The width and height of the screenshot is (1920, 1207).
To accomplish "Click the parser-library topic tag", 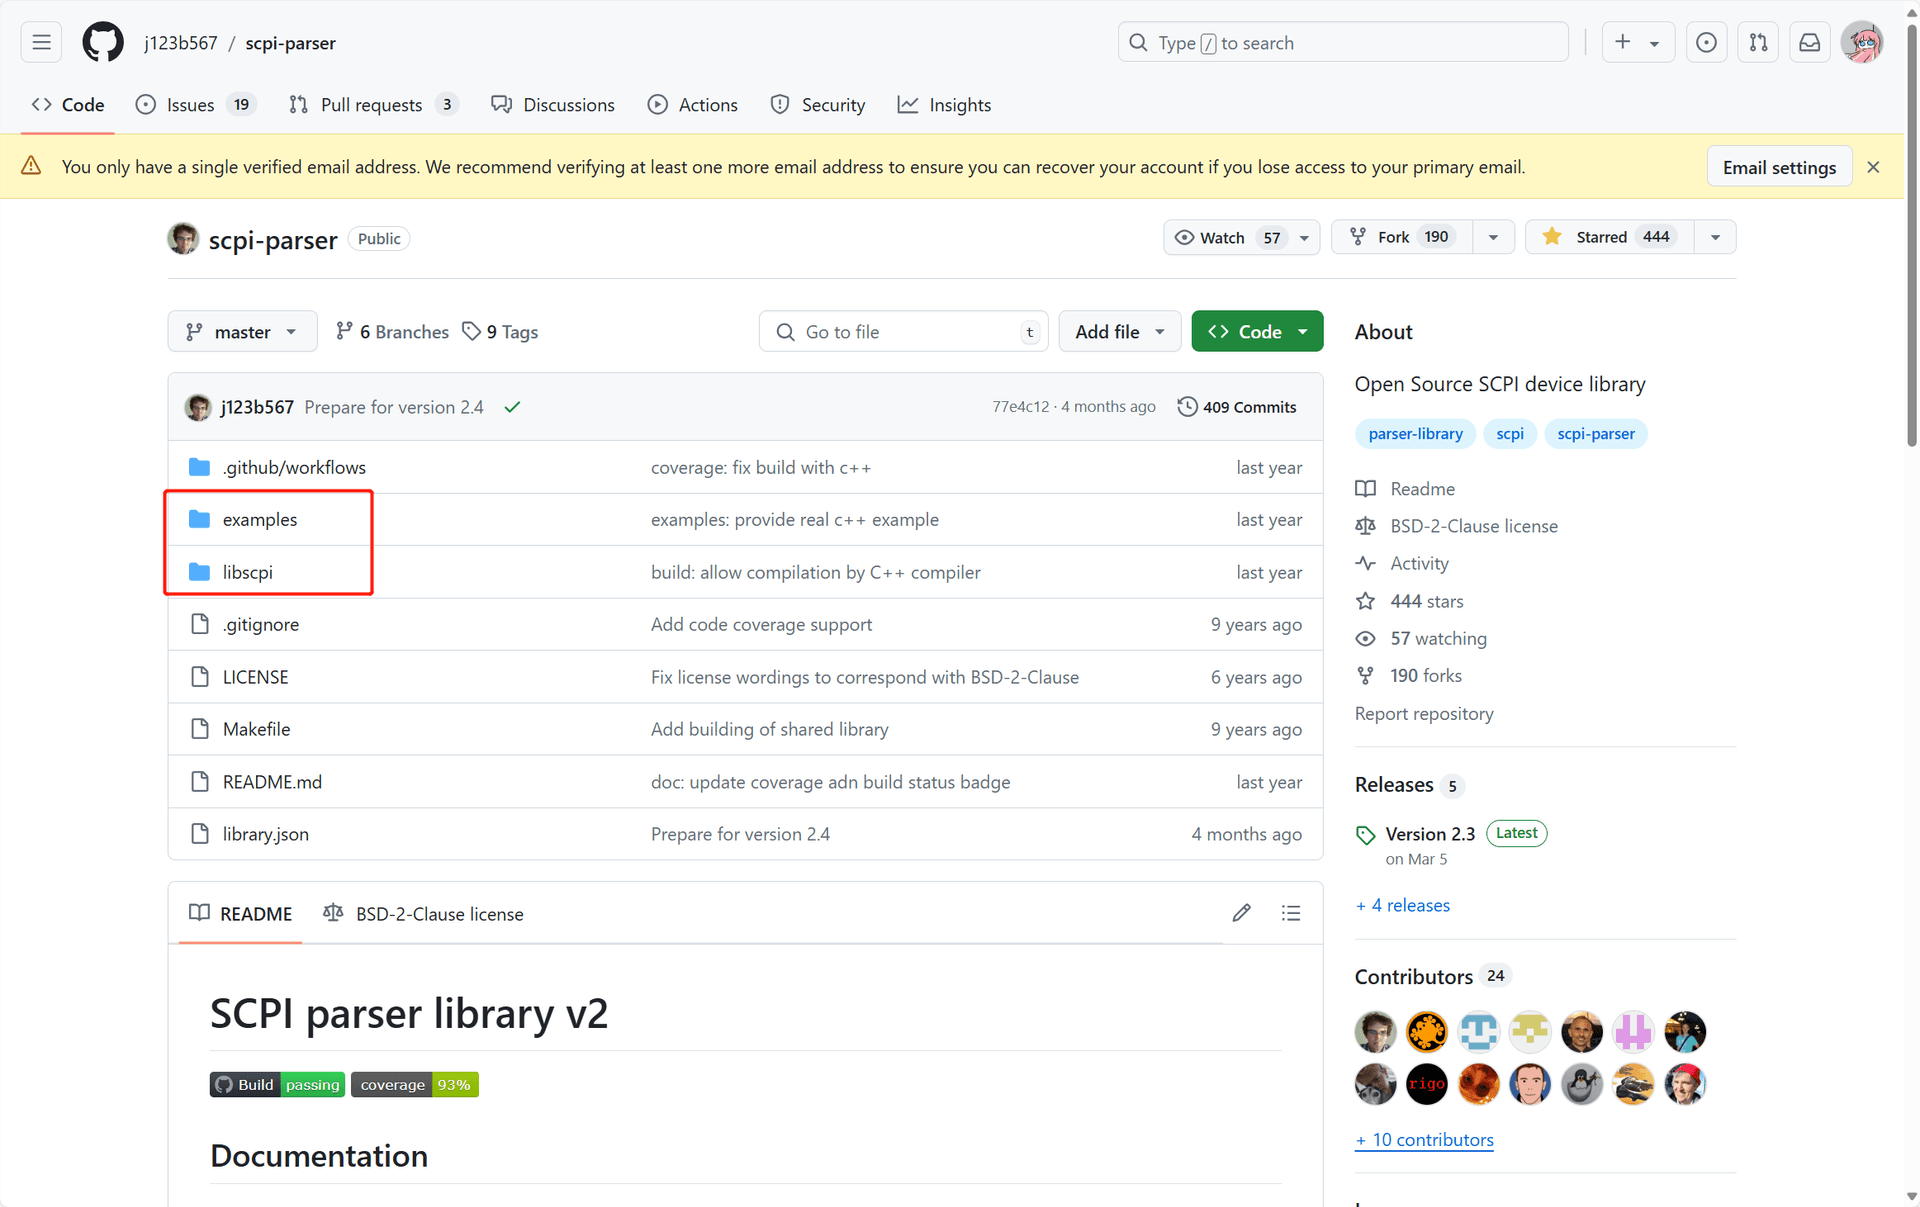I will [x=1415, y=434].
